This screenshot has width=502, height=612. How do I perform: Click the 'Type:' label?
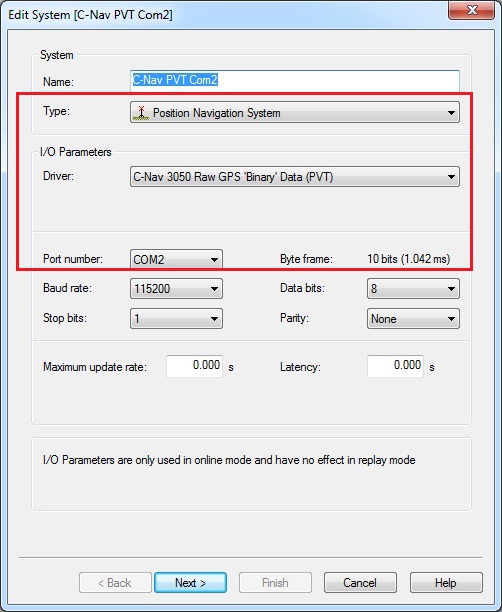57,111
